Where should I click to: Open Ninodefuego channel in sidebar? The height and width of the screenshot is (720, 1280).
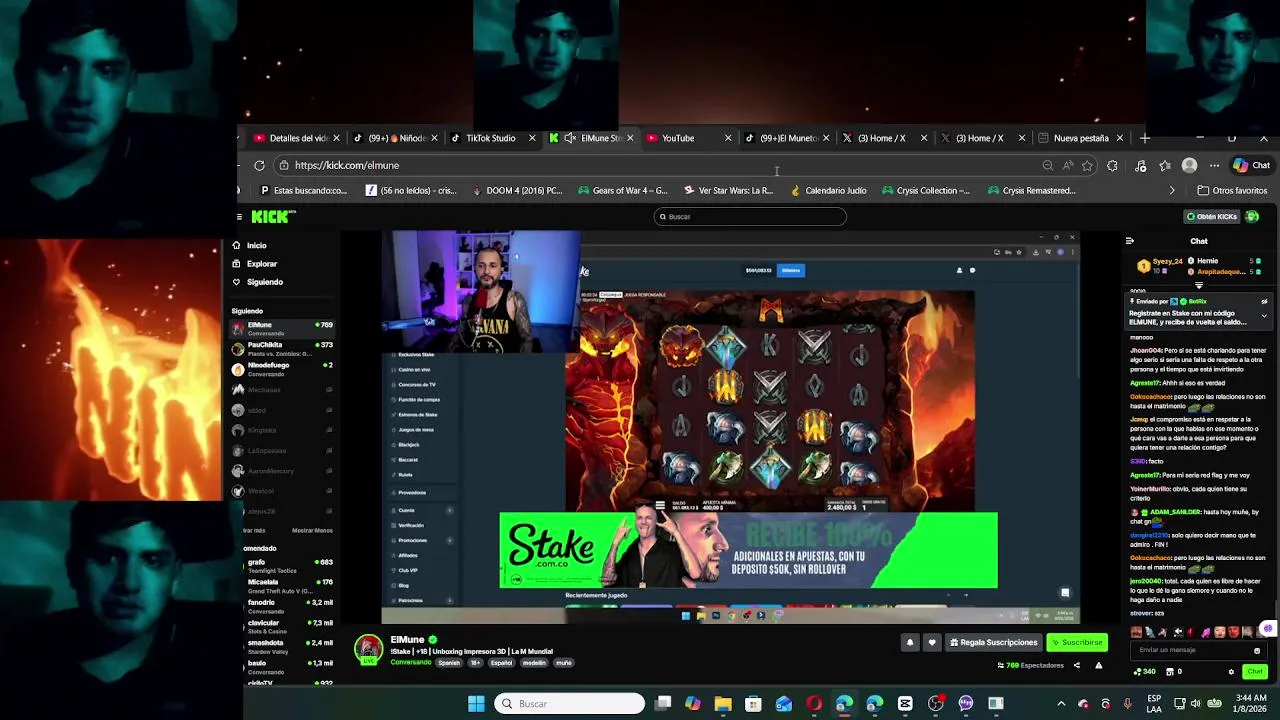283,368
